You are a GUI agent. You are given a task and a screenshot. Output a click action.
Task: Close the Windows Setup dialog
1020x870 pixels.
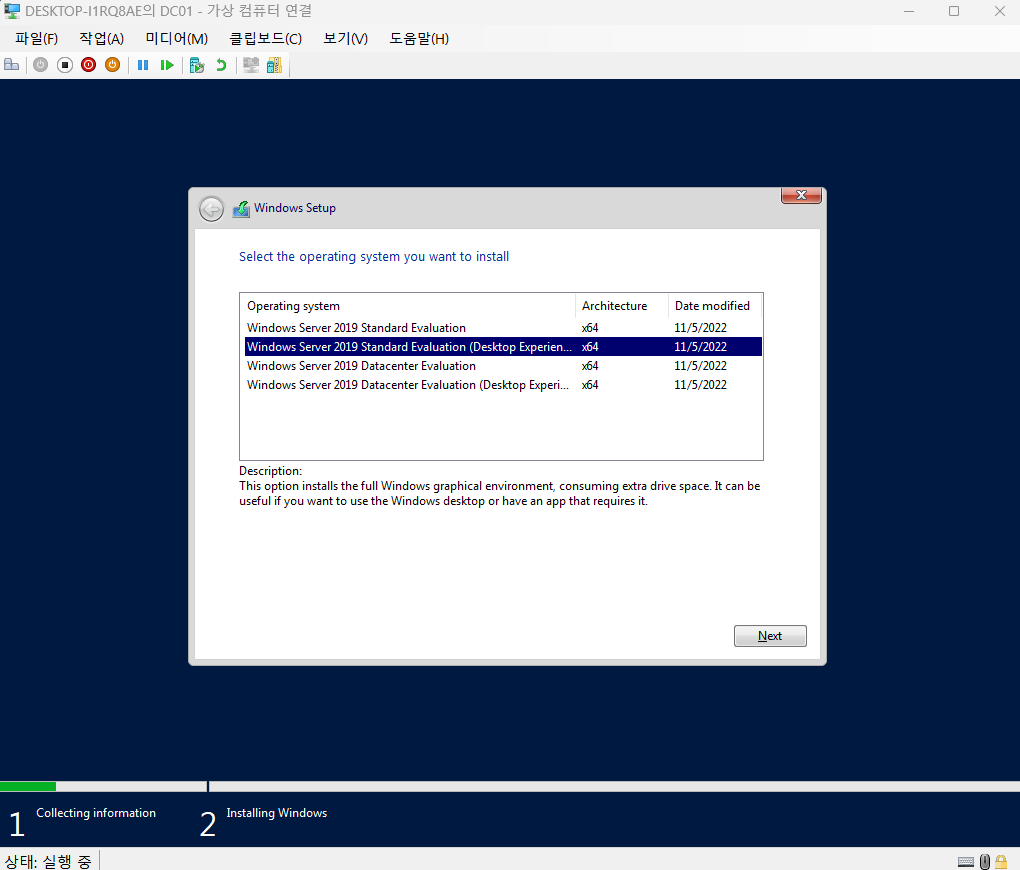[x=801, y=195]
